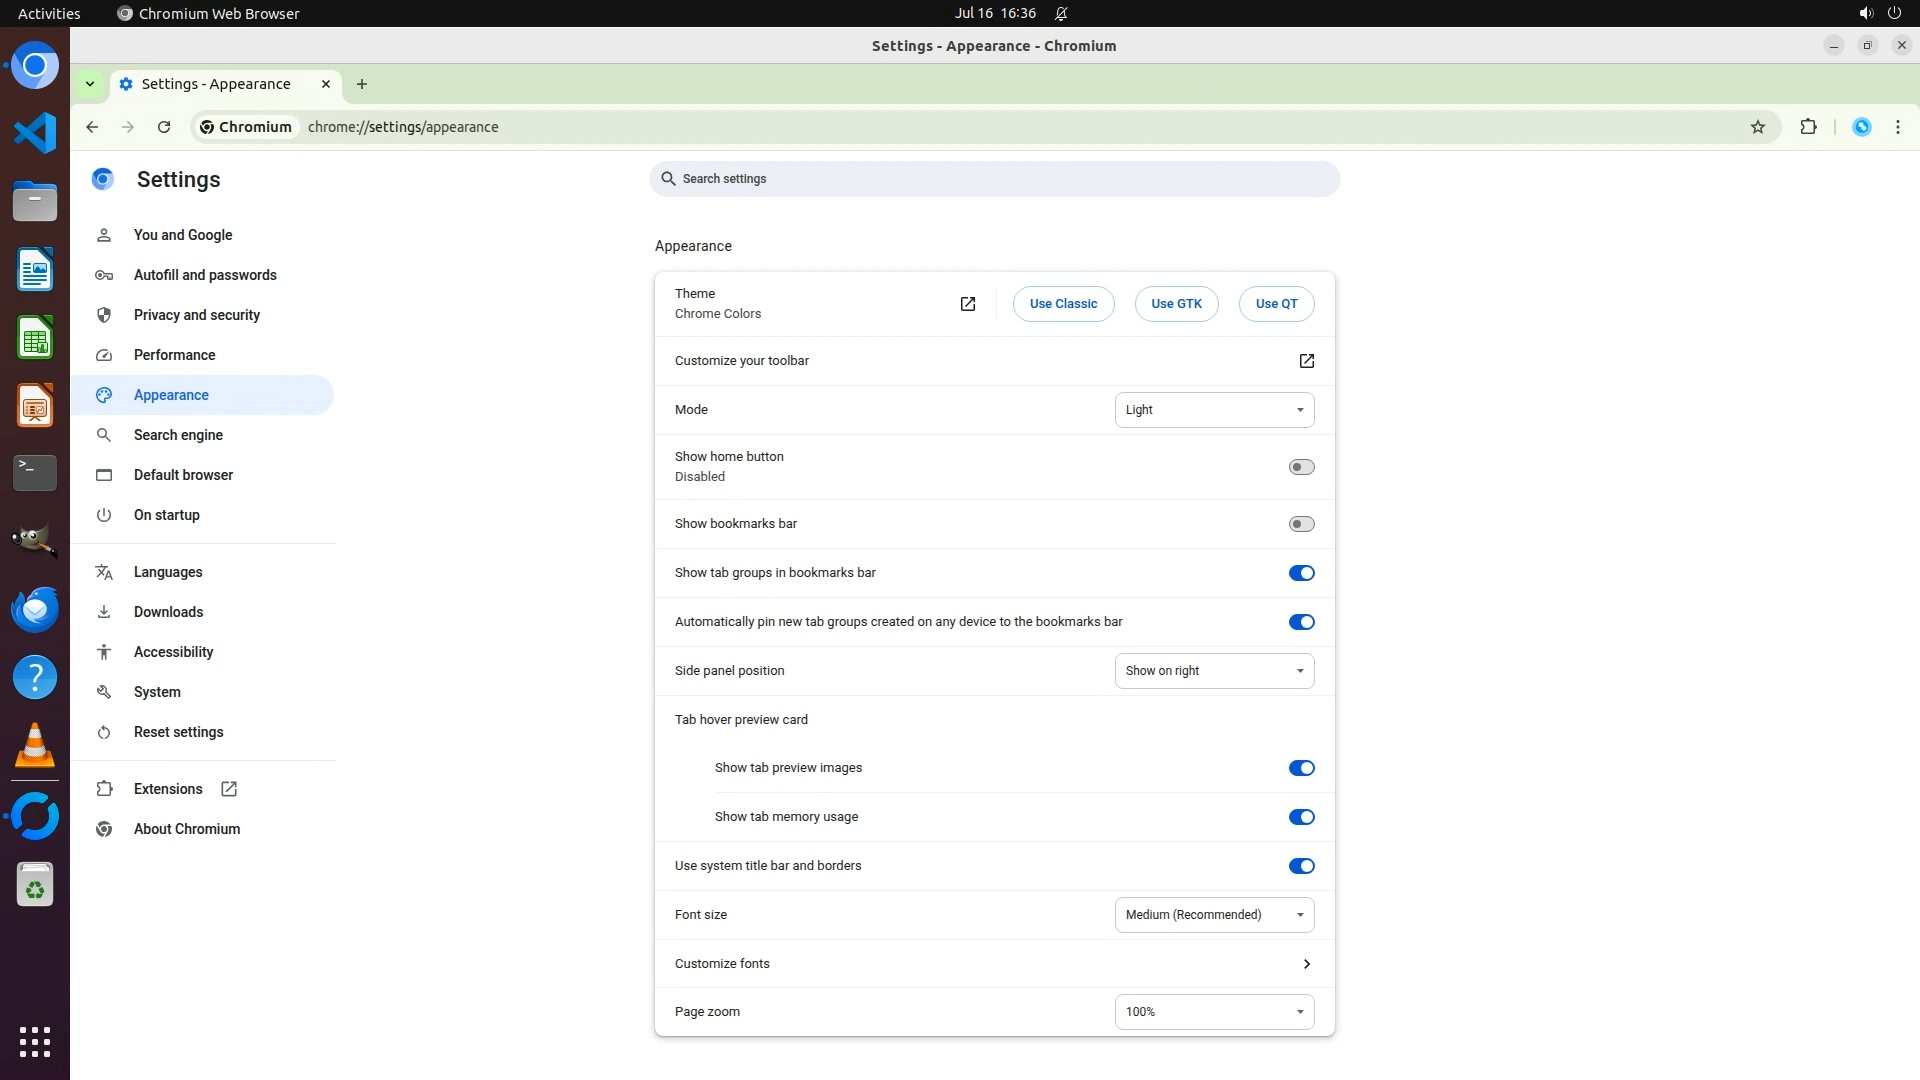Disable Show tab memory usage toggle

pos(1301,817)
